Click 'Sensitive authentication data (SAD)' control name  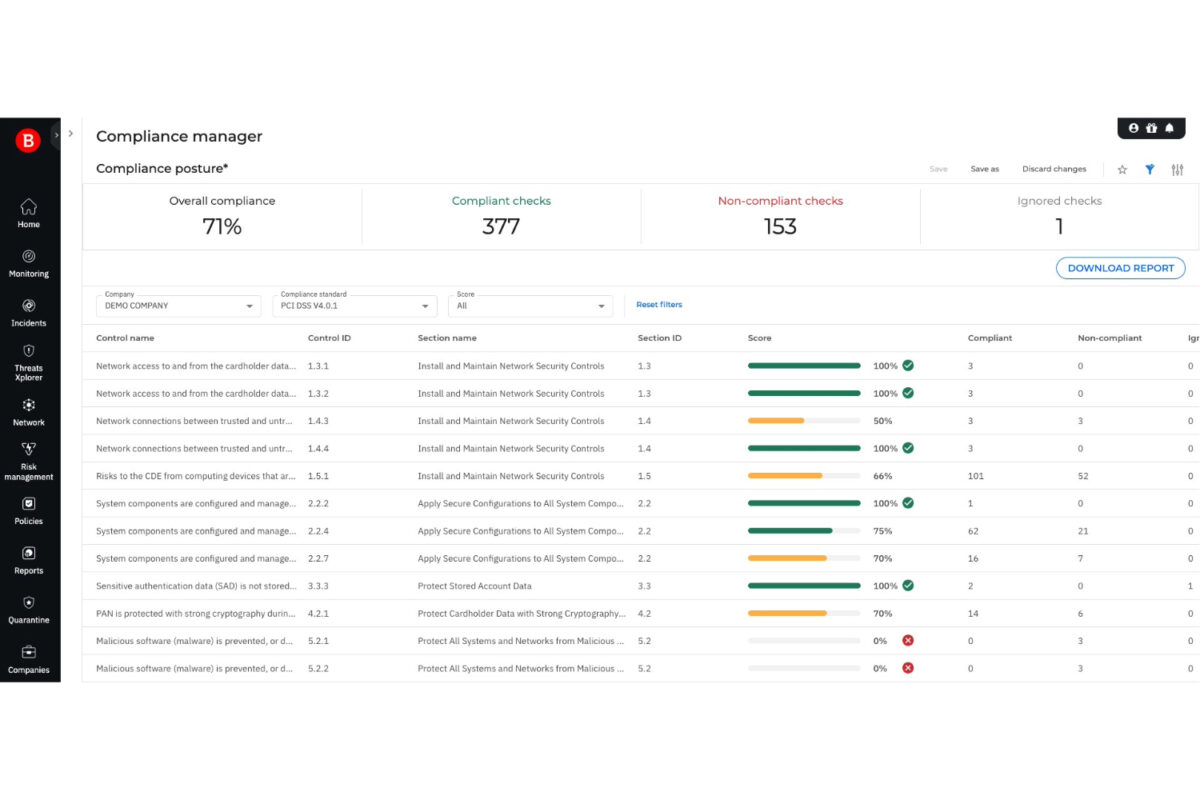(x=196, y=586)
